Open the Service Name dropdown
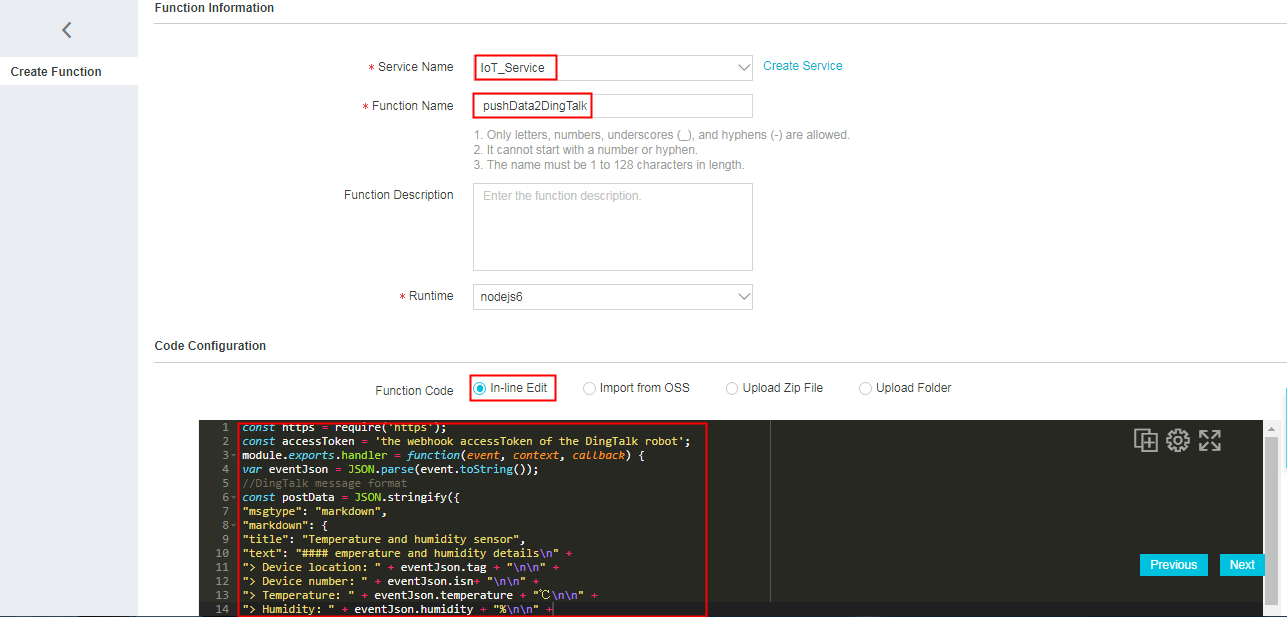1287x617 pixels. [612, 68]
